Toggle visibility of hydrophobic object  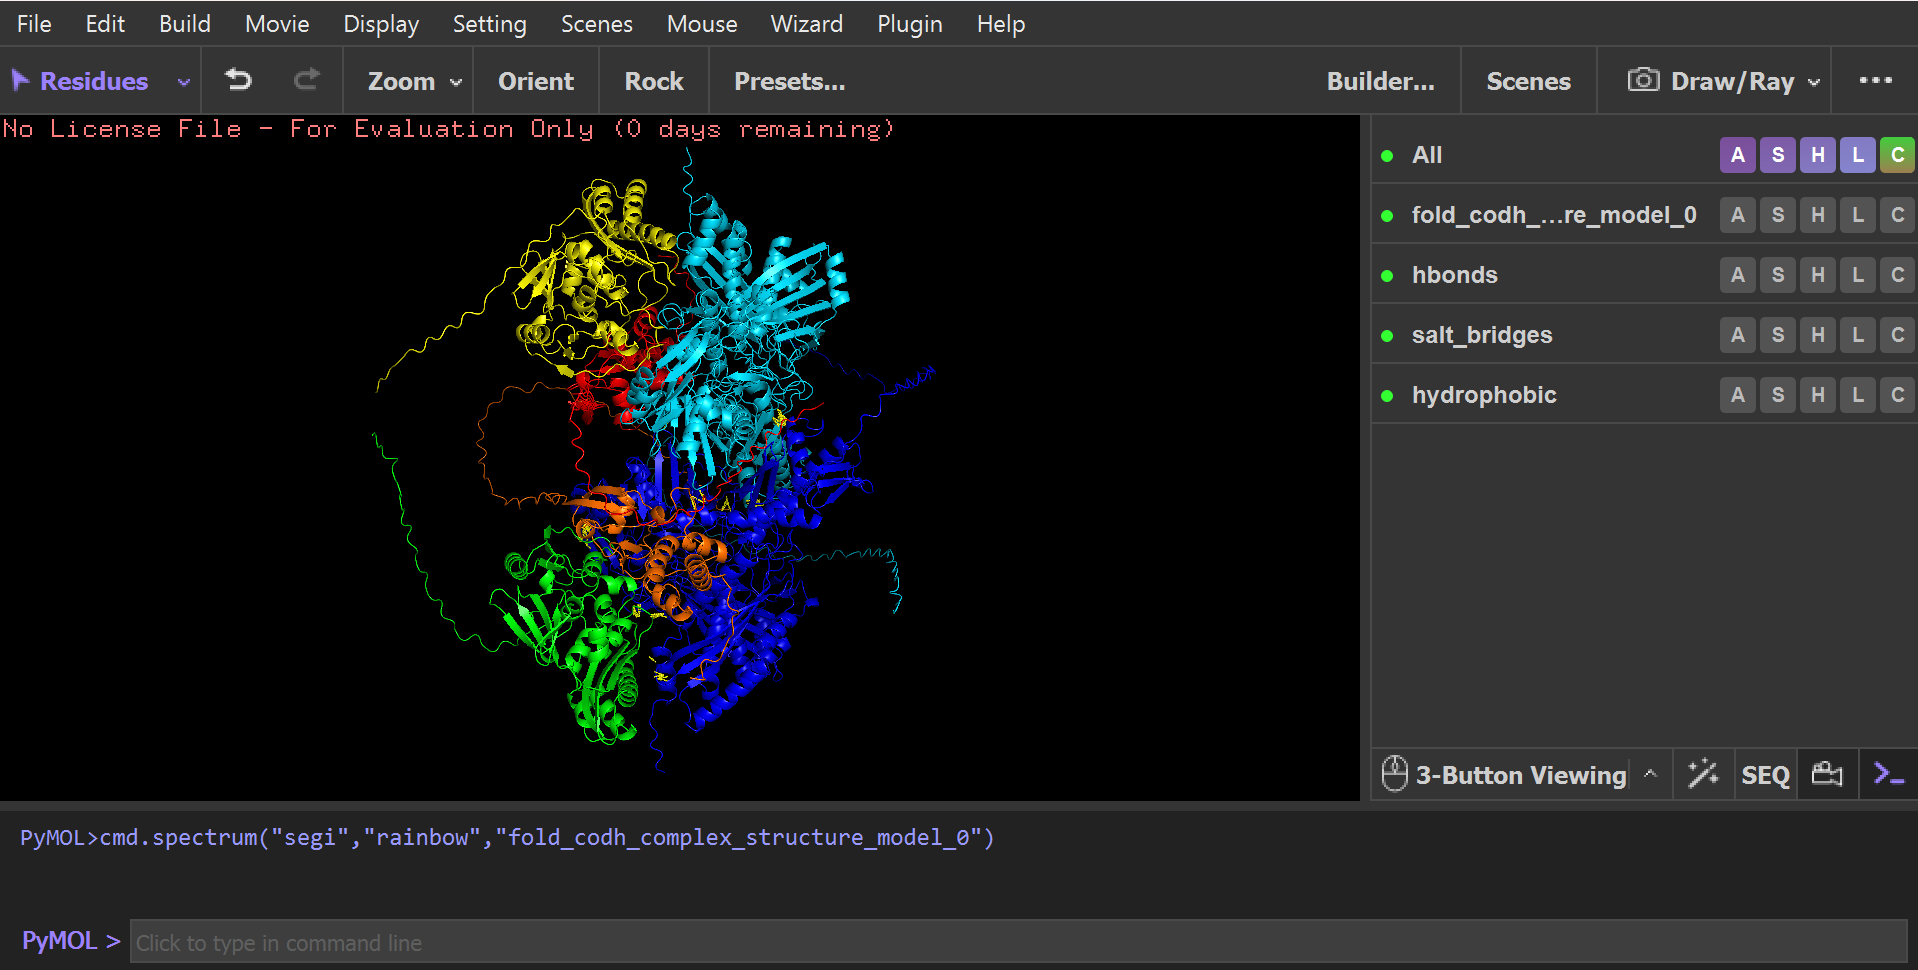coord(1387,396)
